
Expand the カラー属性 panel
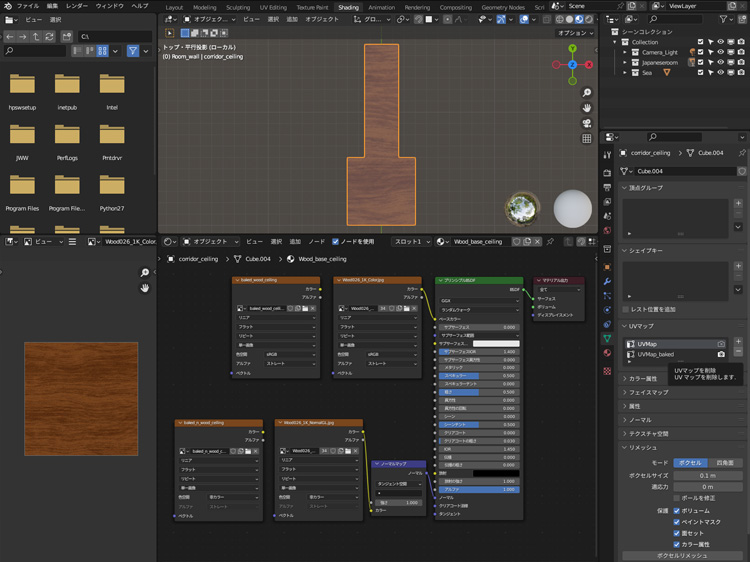[x=643, y=379]
